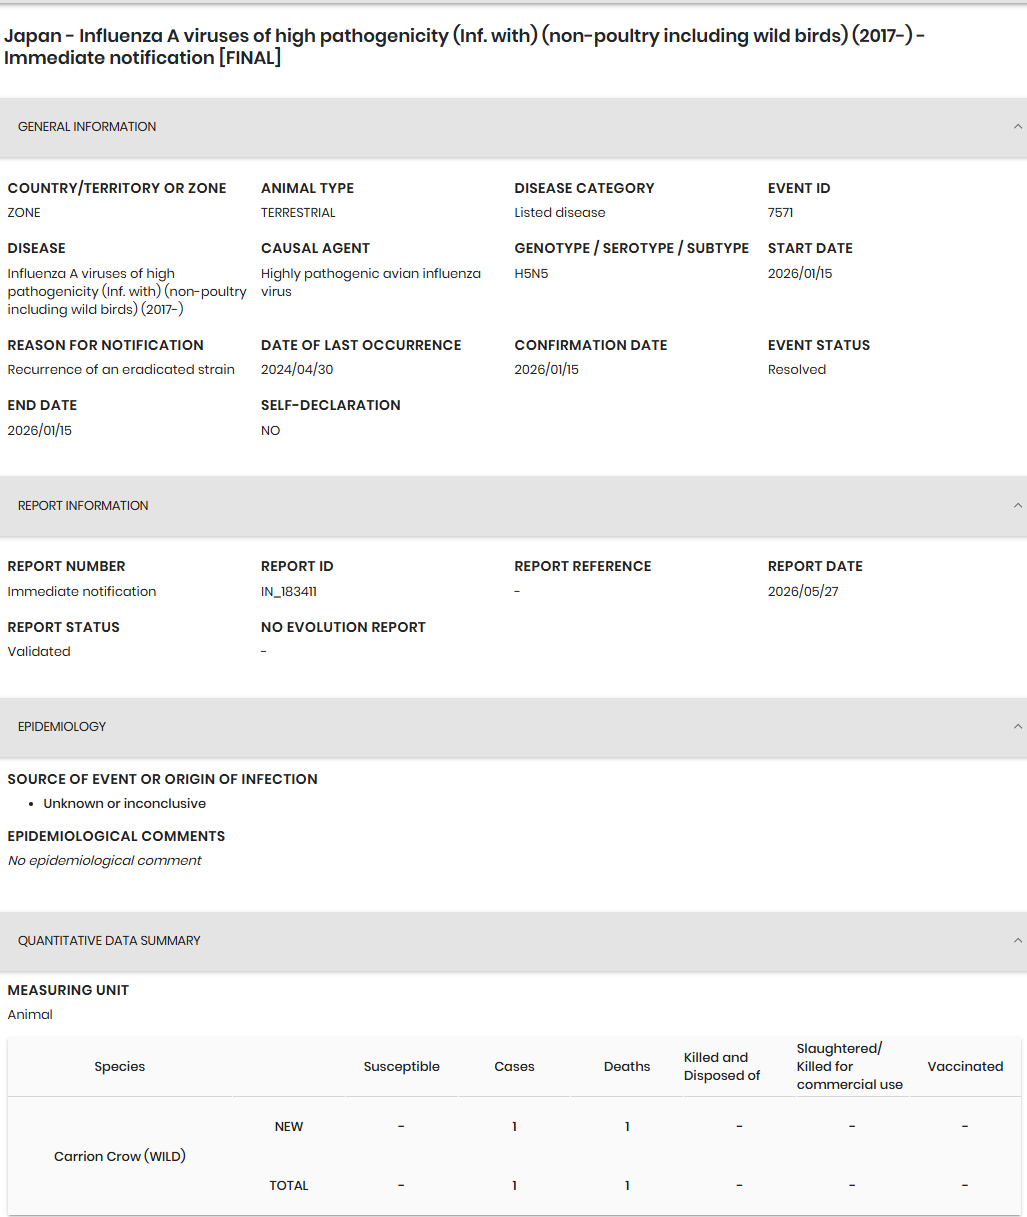Toggle the Quantitative Data Summary header
1027x1217 pixels.
pos(513,941)
